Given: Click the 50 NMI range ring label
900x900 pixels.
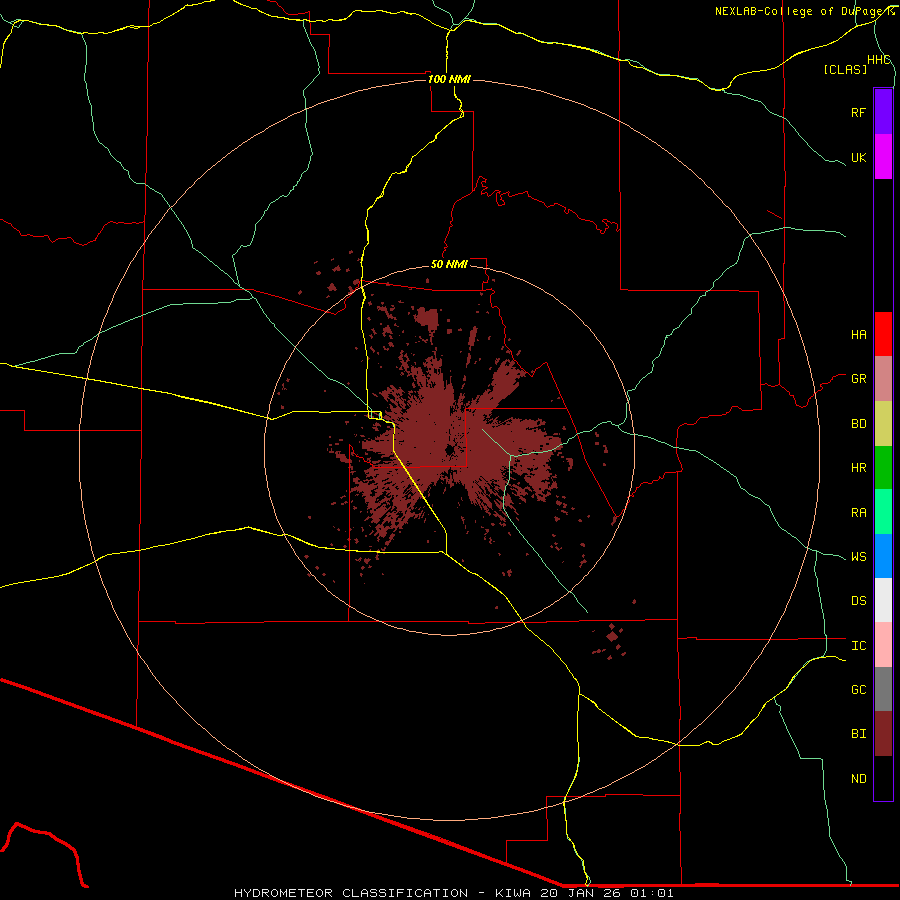Looking at the screenshot, I should 449,264.
